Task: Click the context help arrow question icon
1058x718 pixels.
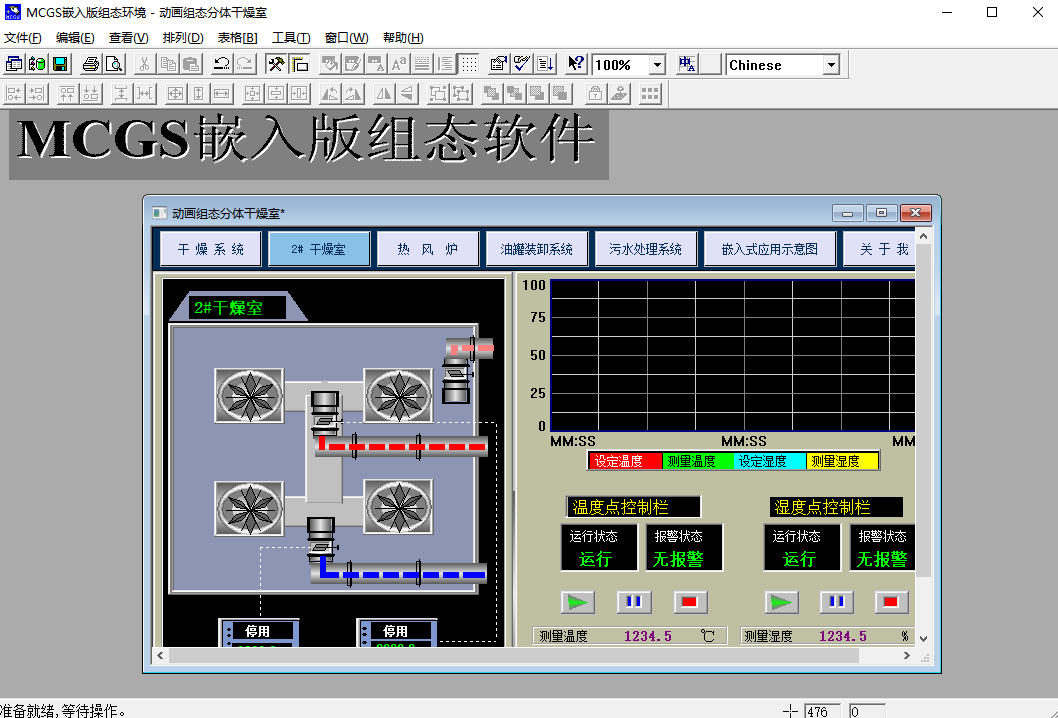Action: click(x=576, y=64)
